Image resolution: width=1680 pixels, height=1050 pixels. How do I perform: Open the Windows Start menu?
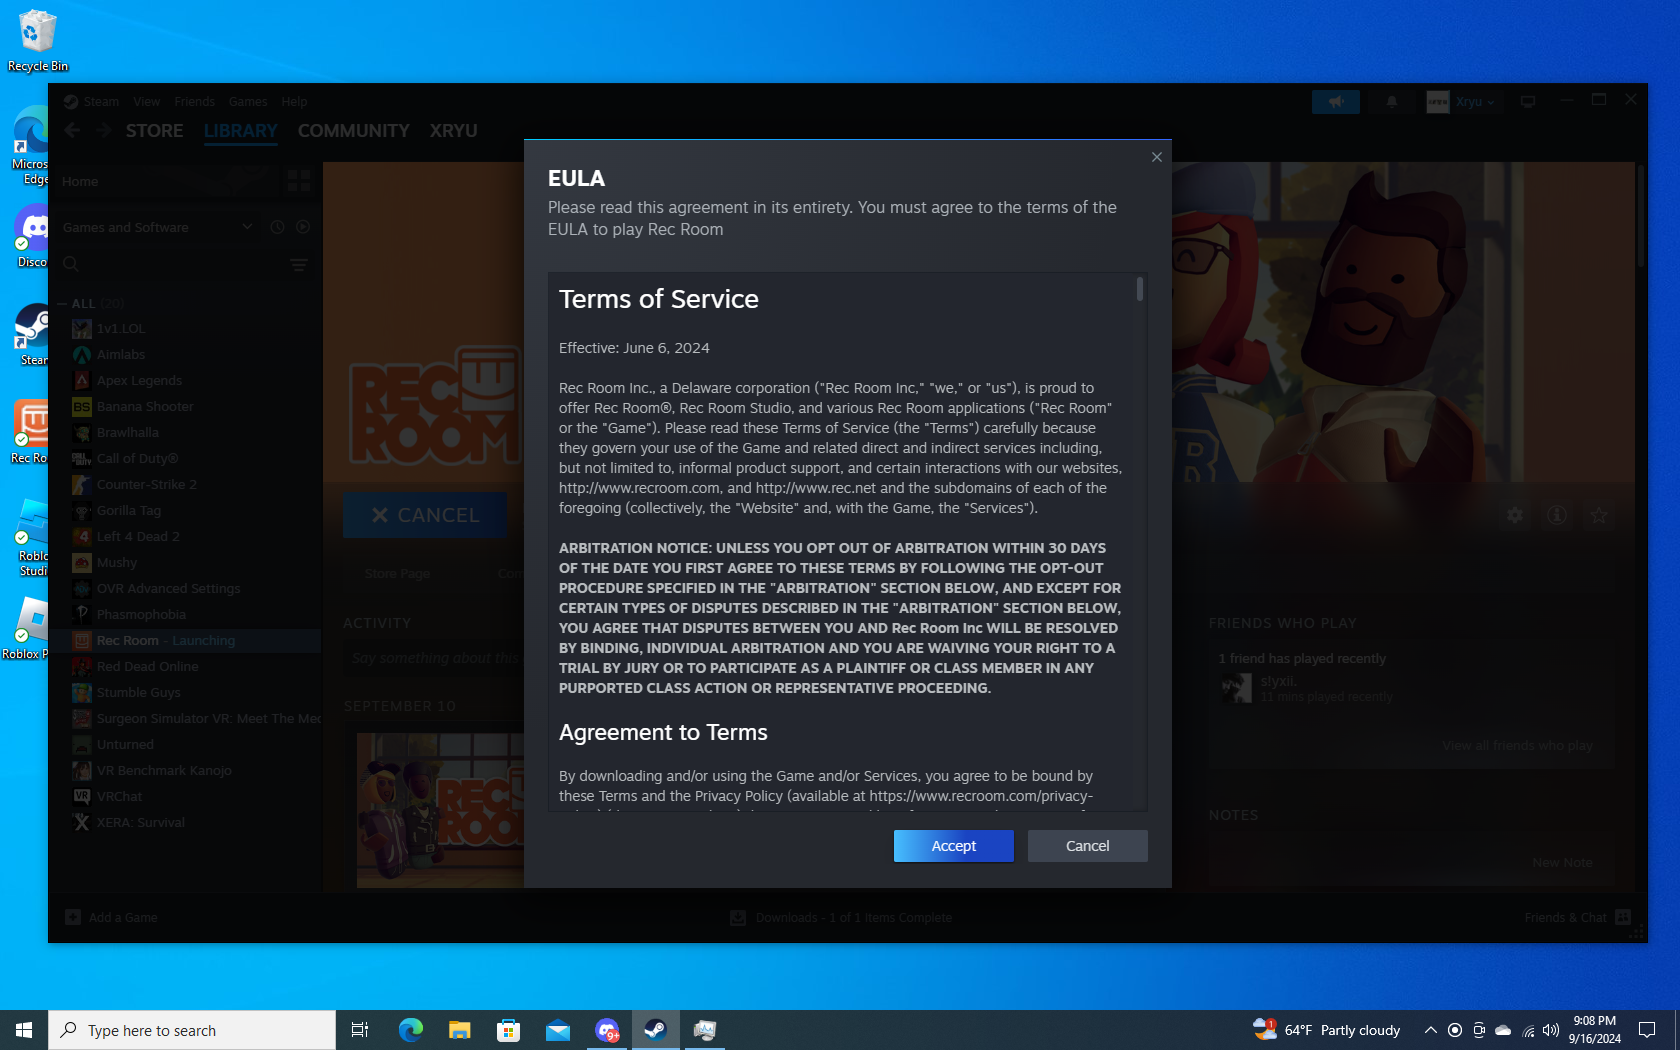pyautogui.click(x=24, y=1030)
